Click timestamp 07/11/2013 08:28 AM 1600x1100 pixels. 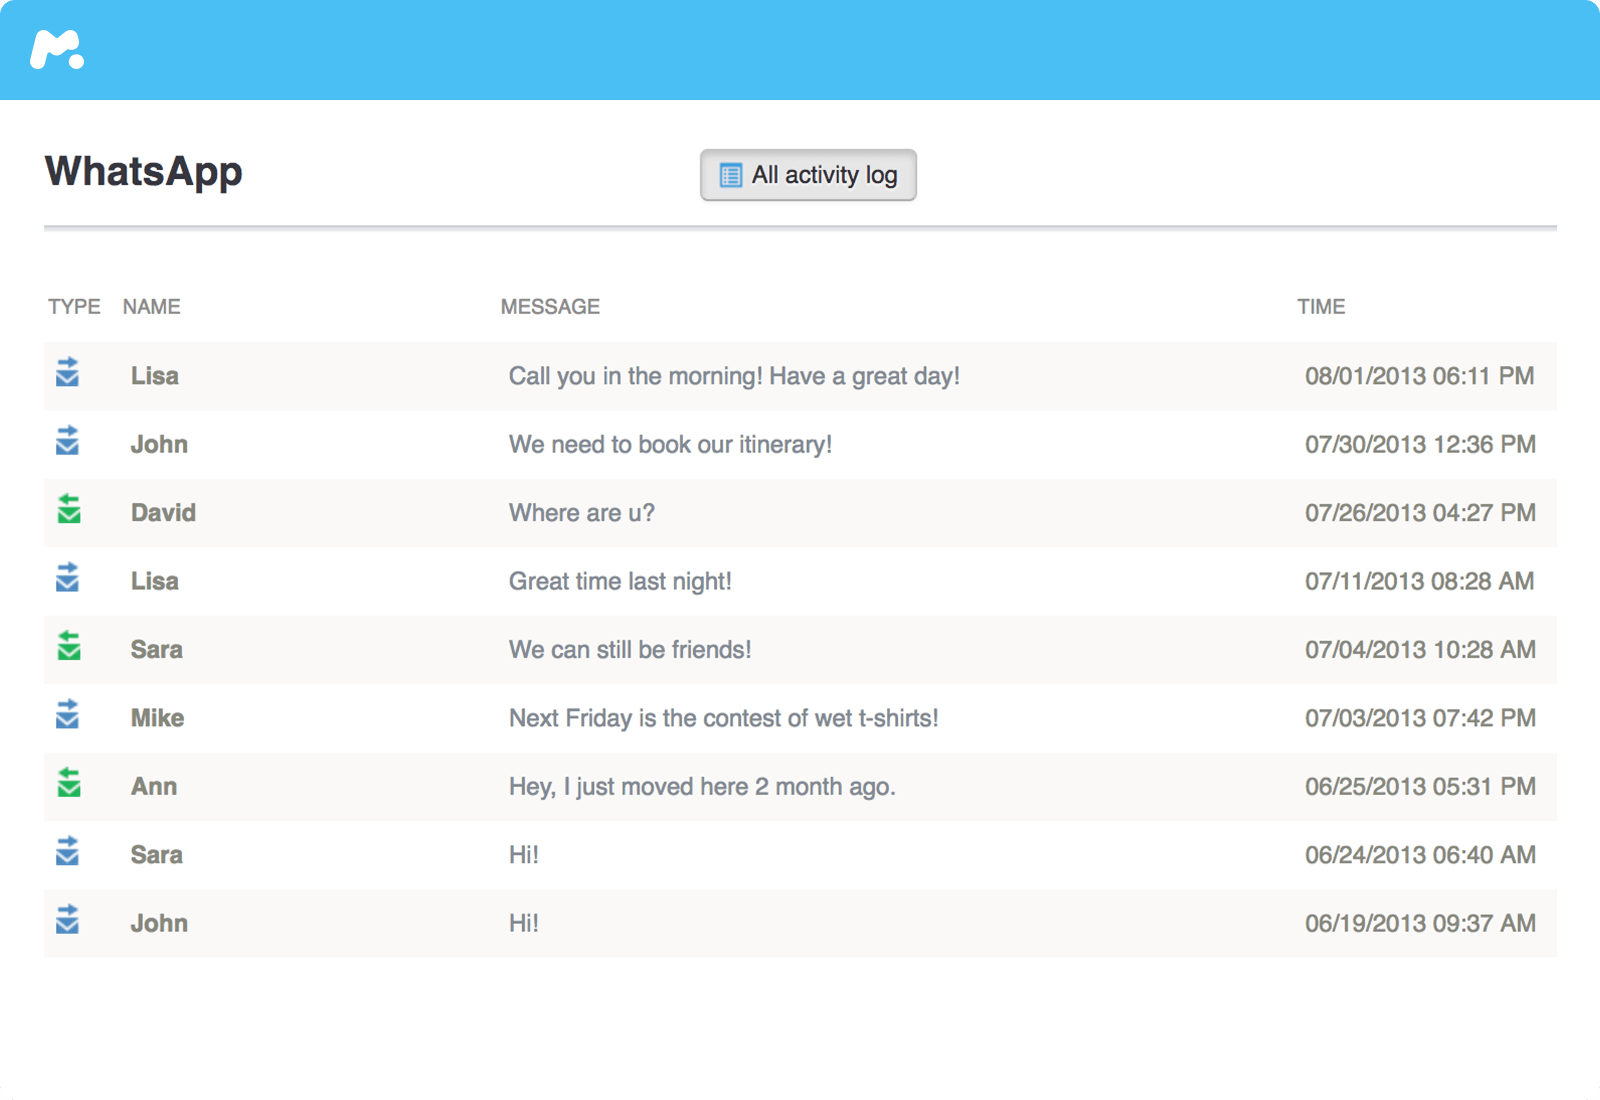click(1420, 581)
